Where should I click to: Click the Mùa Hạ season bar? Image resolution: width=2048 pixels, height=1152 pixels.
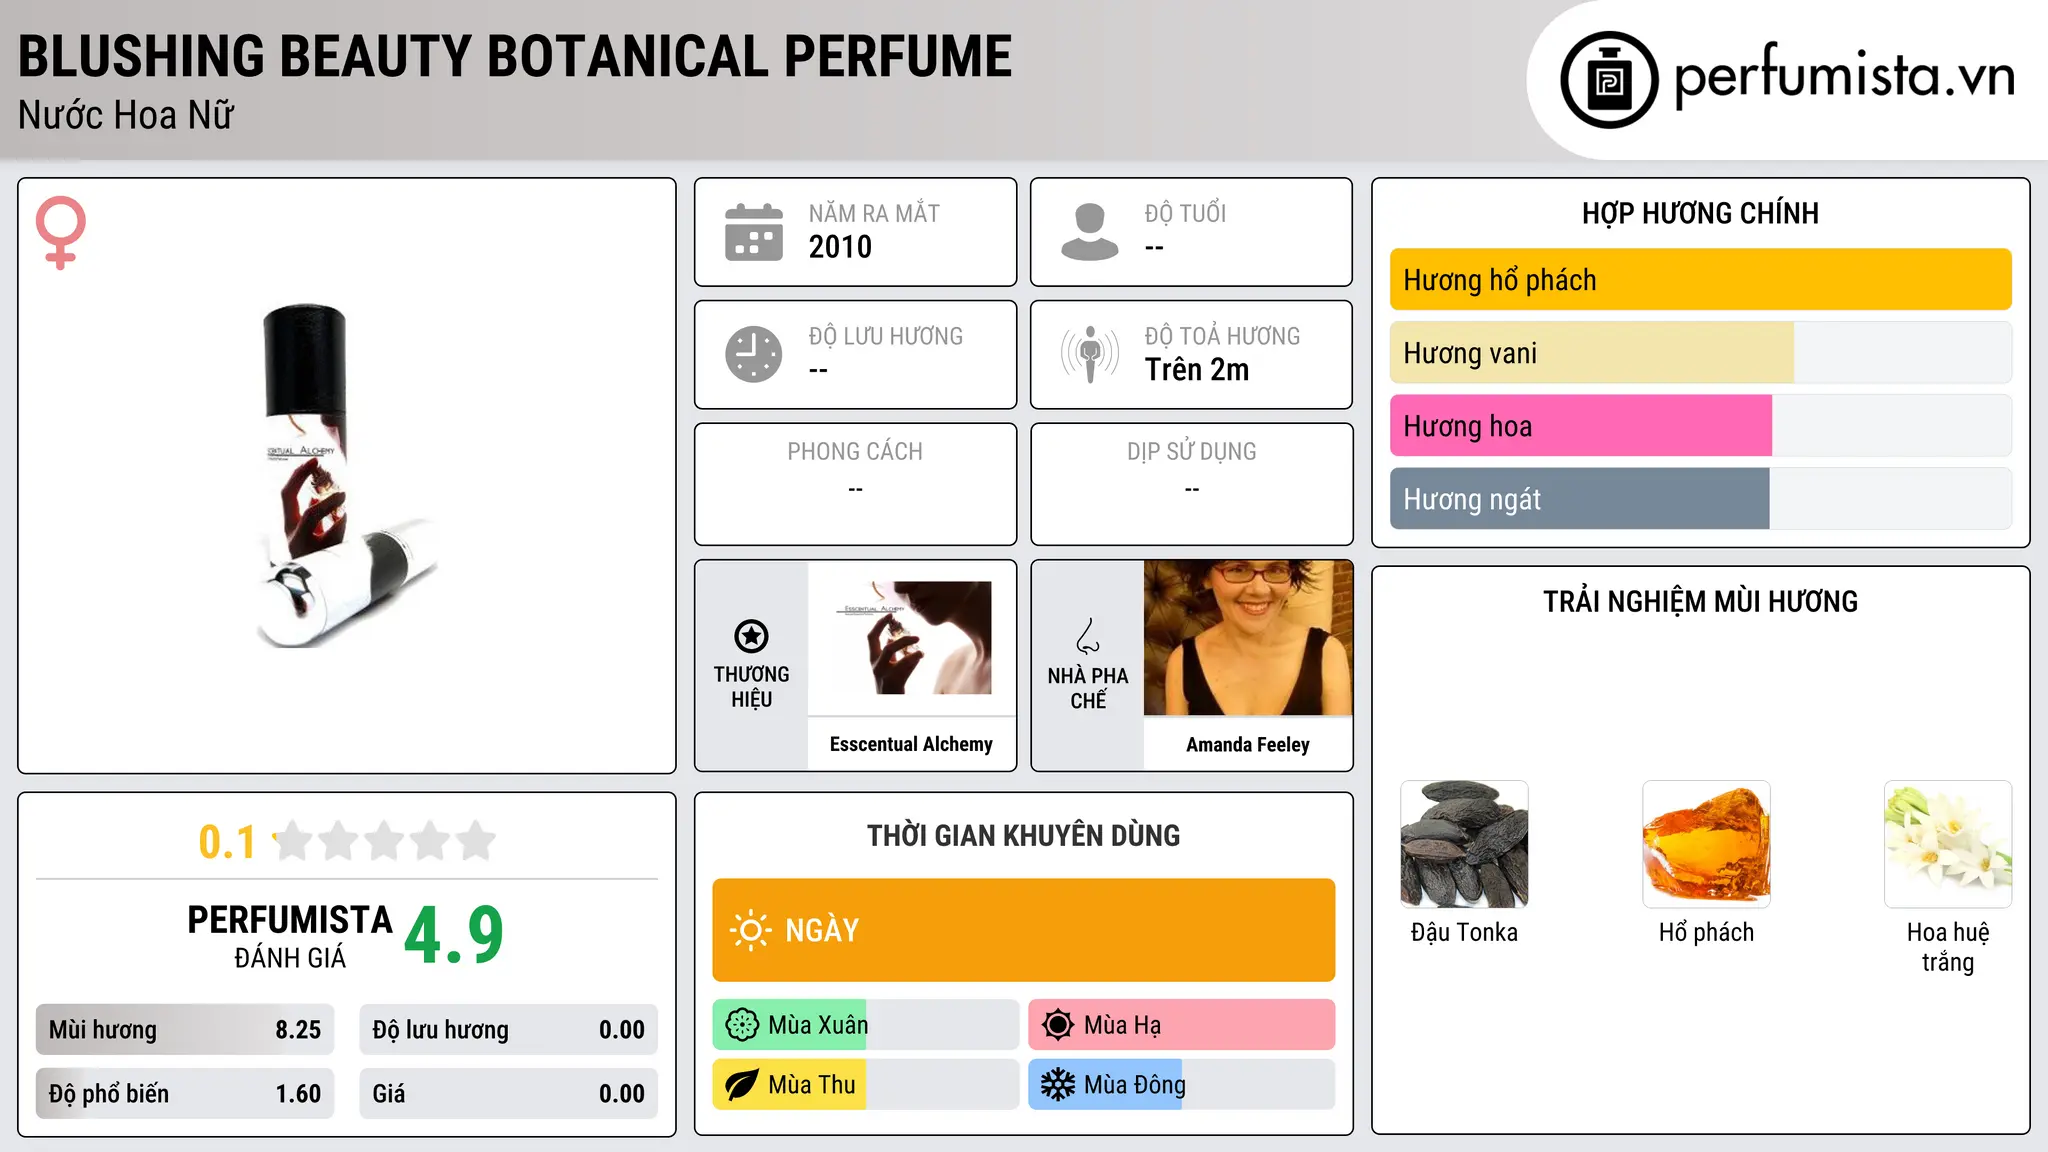pos(1182,1025)
